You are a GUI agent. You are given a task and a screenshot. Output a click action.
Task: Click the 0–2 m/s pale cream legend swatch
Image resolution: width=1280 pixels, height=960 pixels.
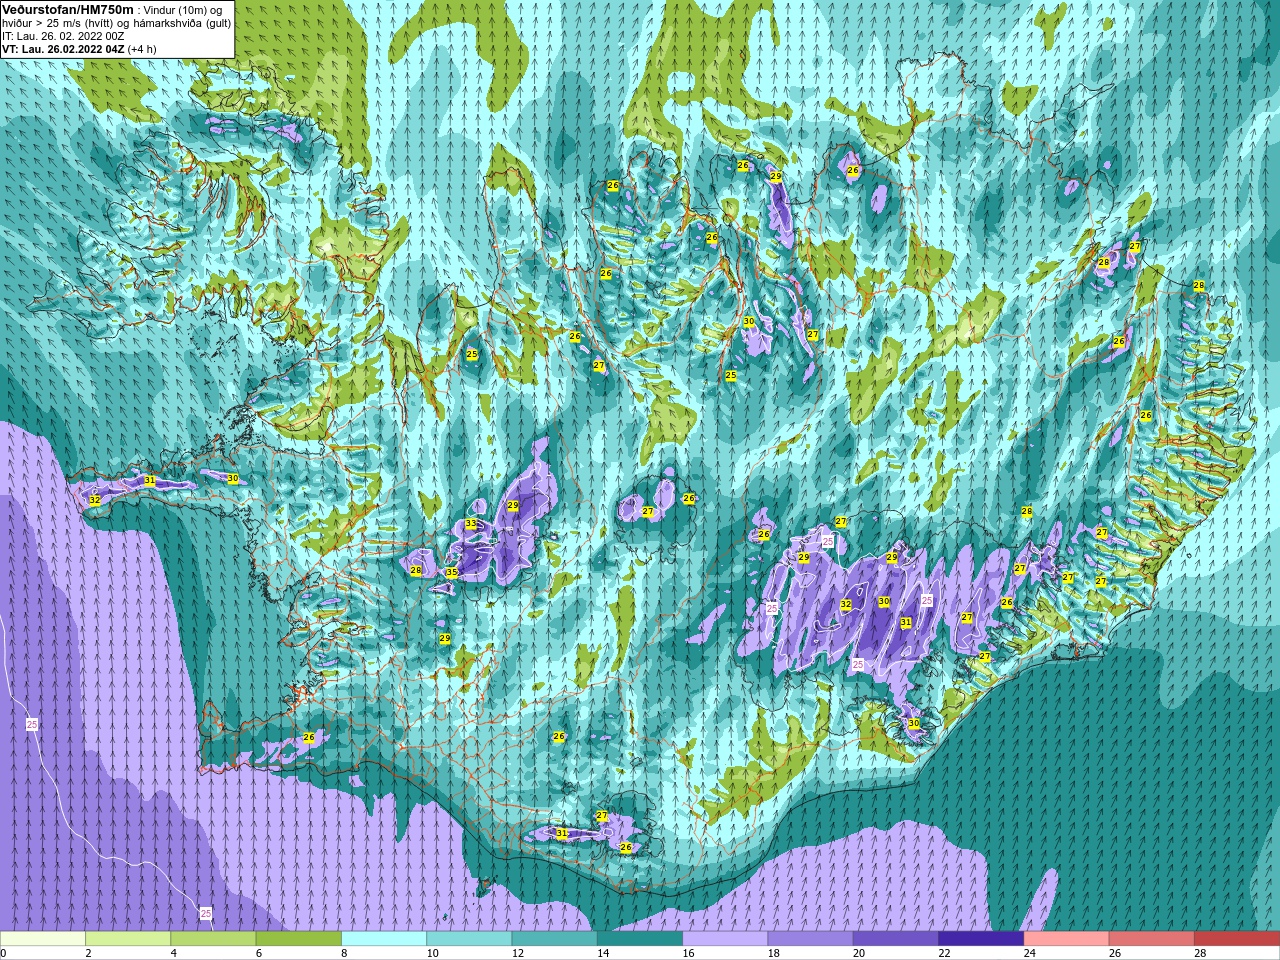click(x=43, y=939)
